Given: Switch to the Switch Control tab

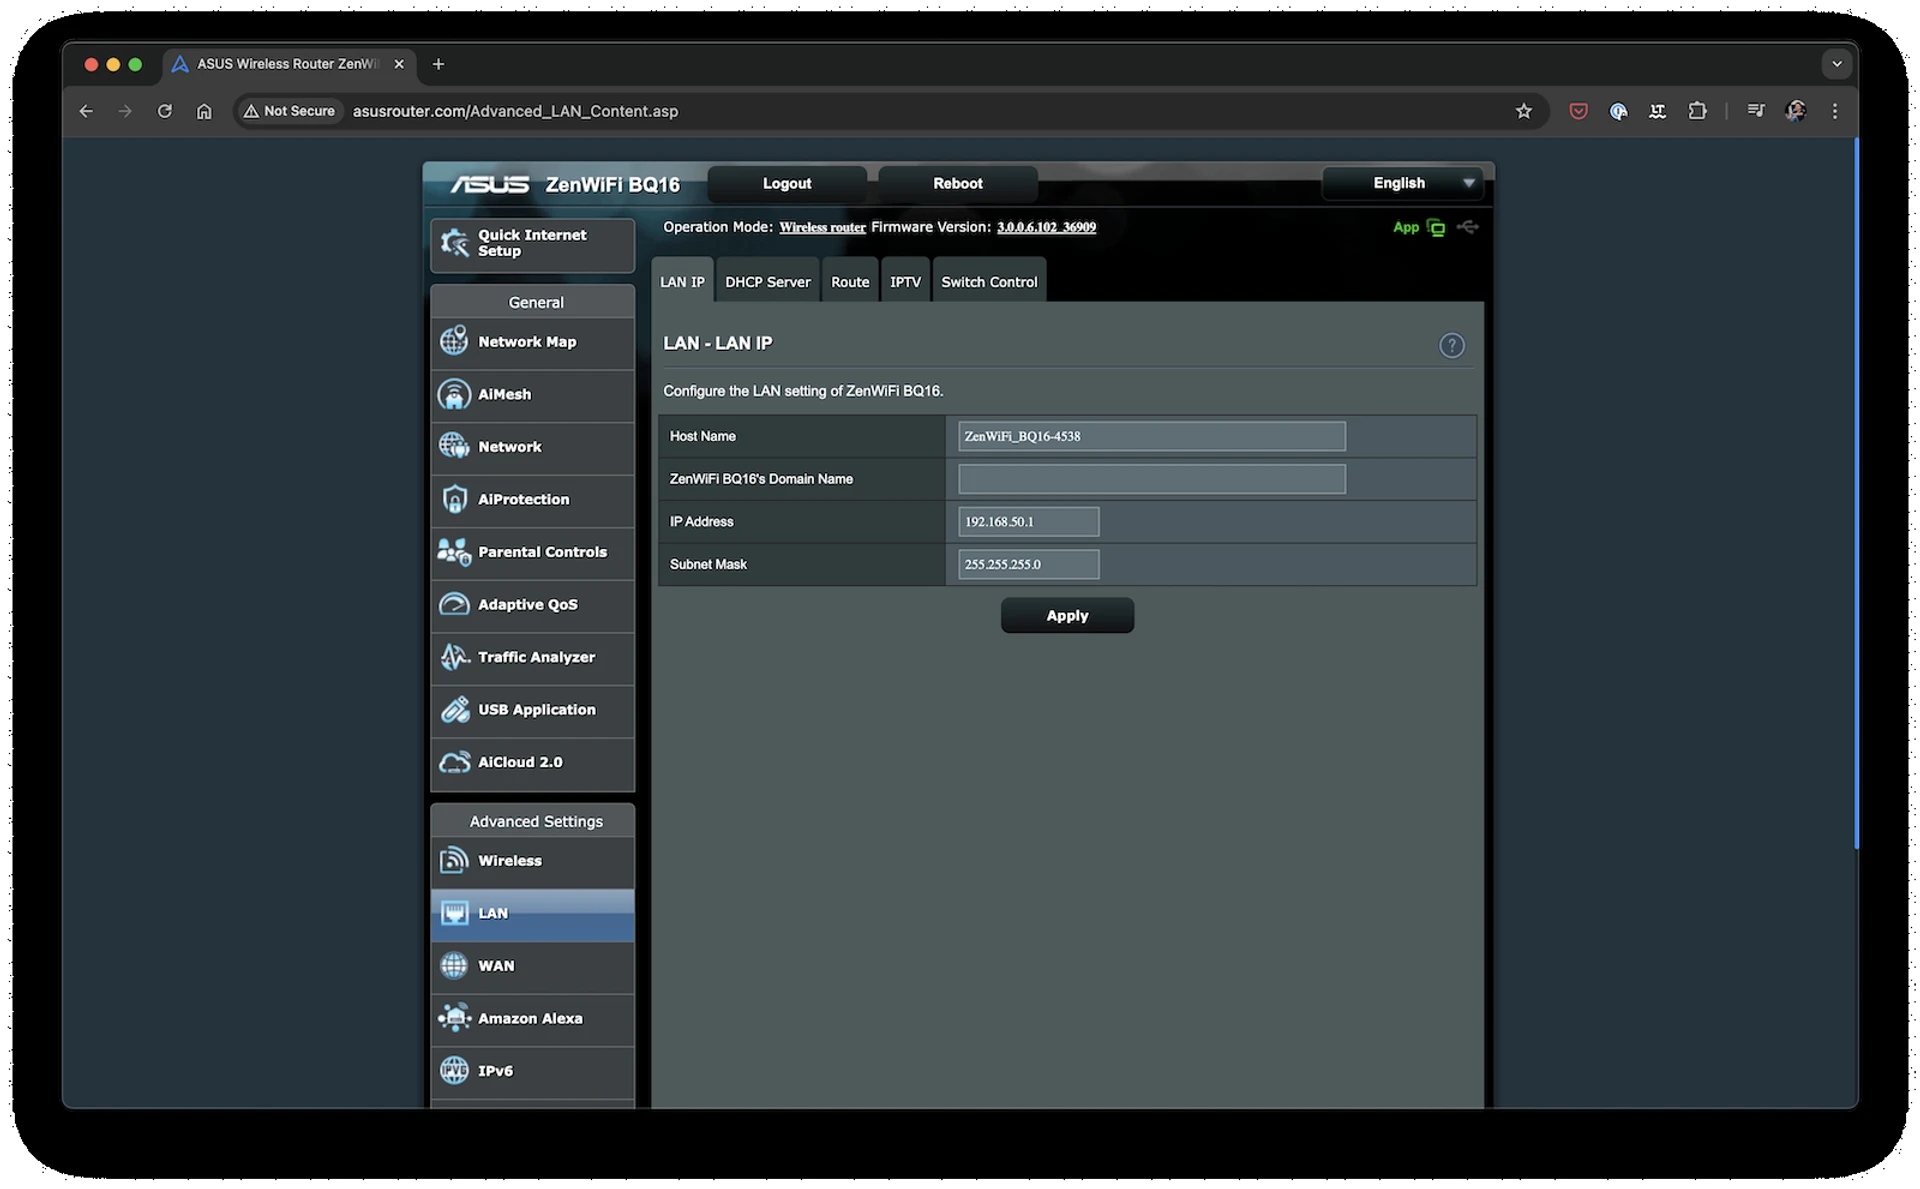Looking at the screenshot, I should (x=989, y=281).
